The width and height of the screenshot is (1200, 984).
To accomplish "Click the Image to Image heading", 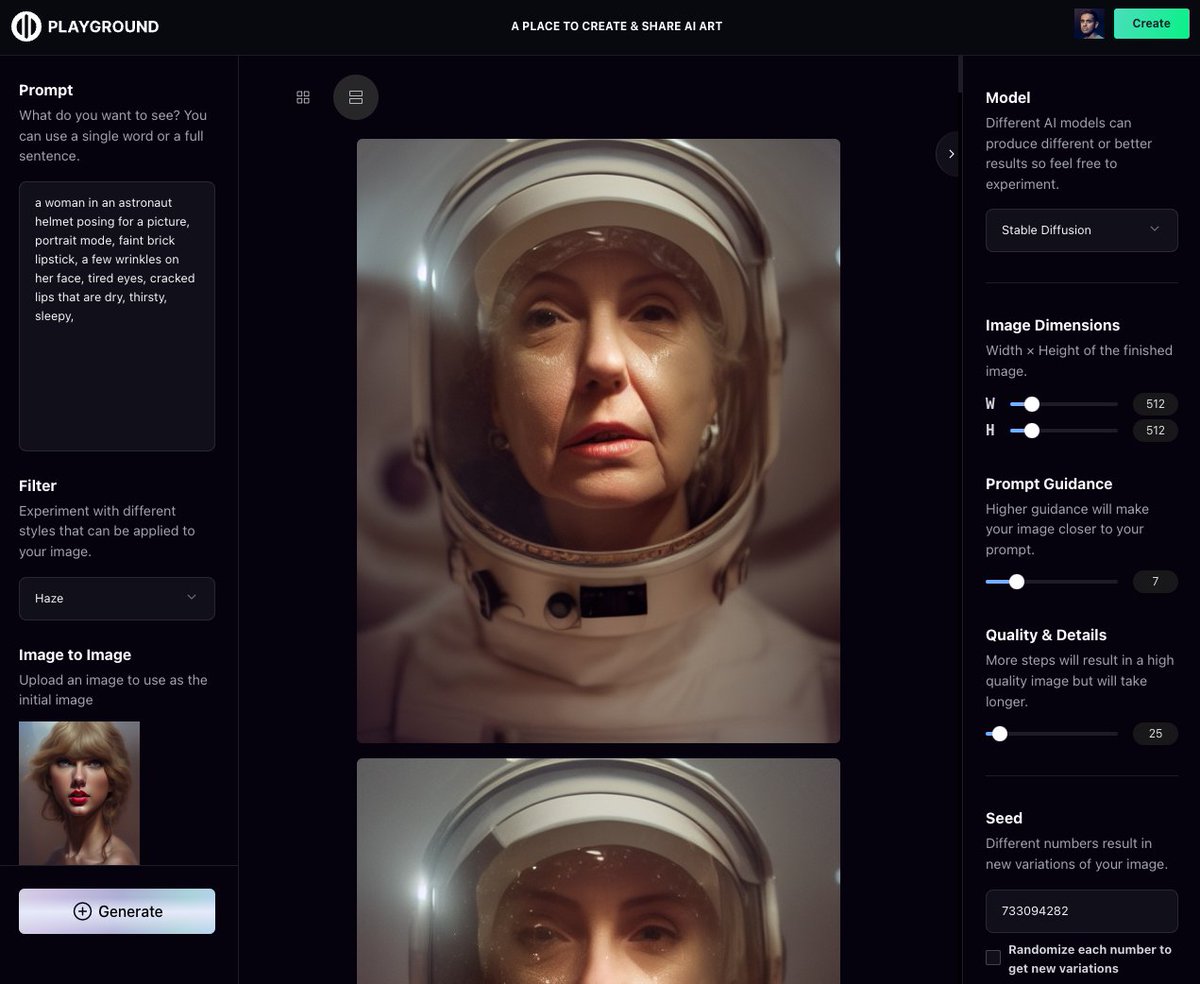I will (x=75, y=655).
